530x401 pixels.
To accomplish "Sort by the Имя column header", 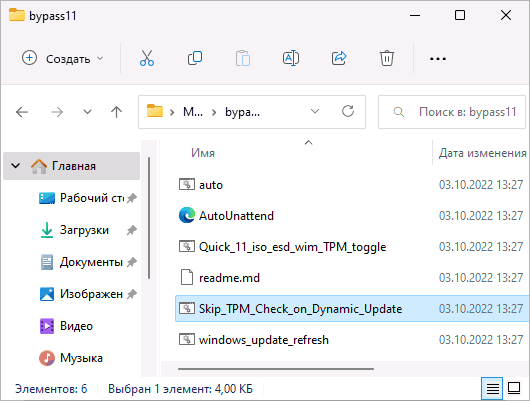I will [x=203, y=153].
